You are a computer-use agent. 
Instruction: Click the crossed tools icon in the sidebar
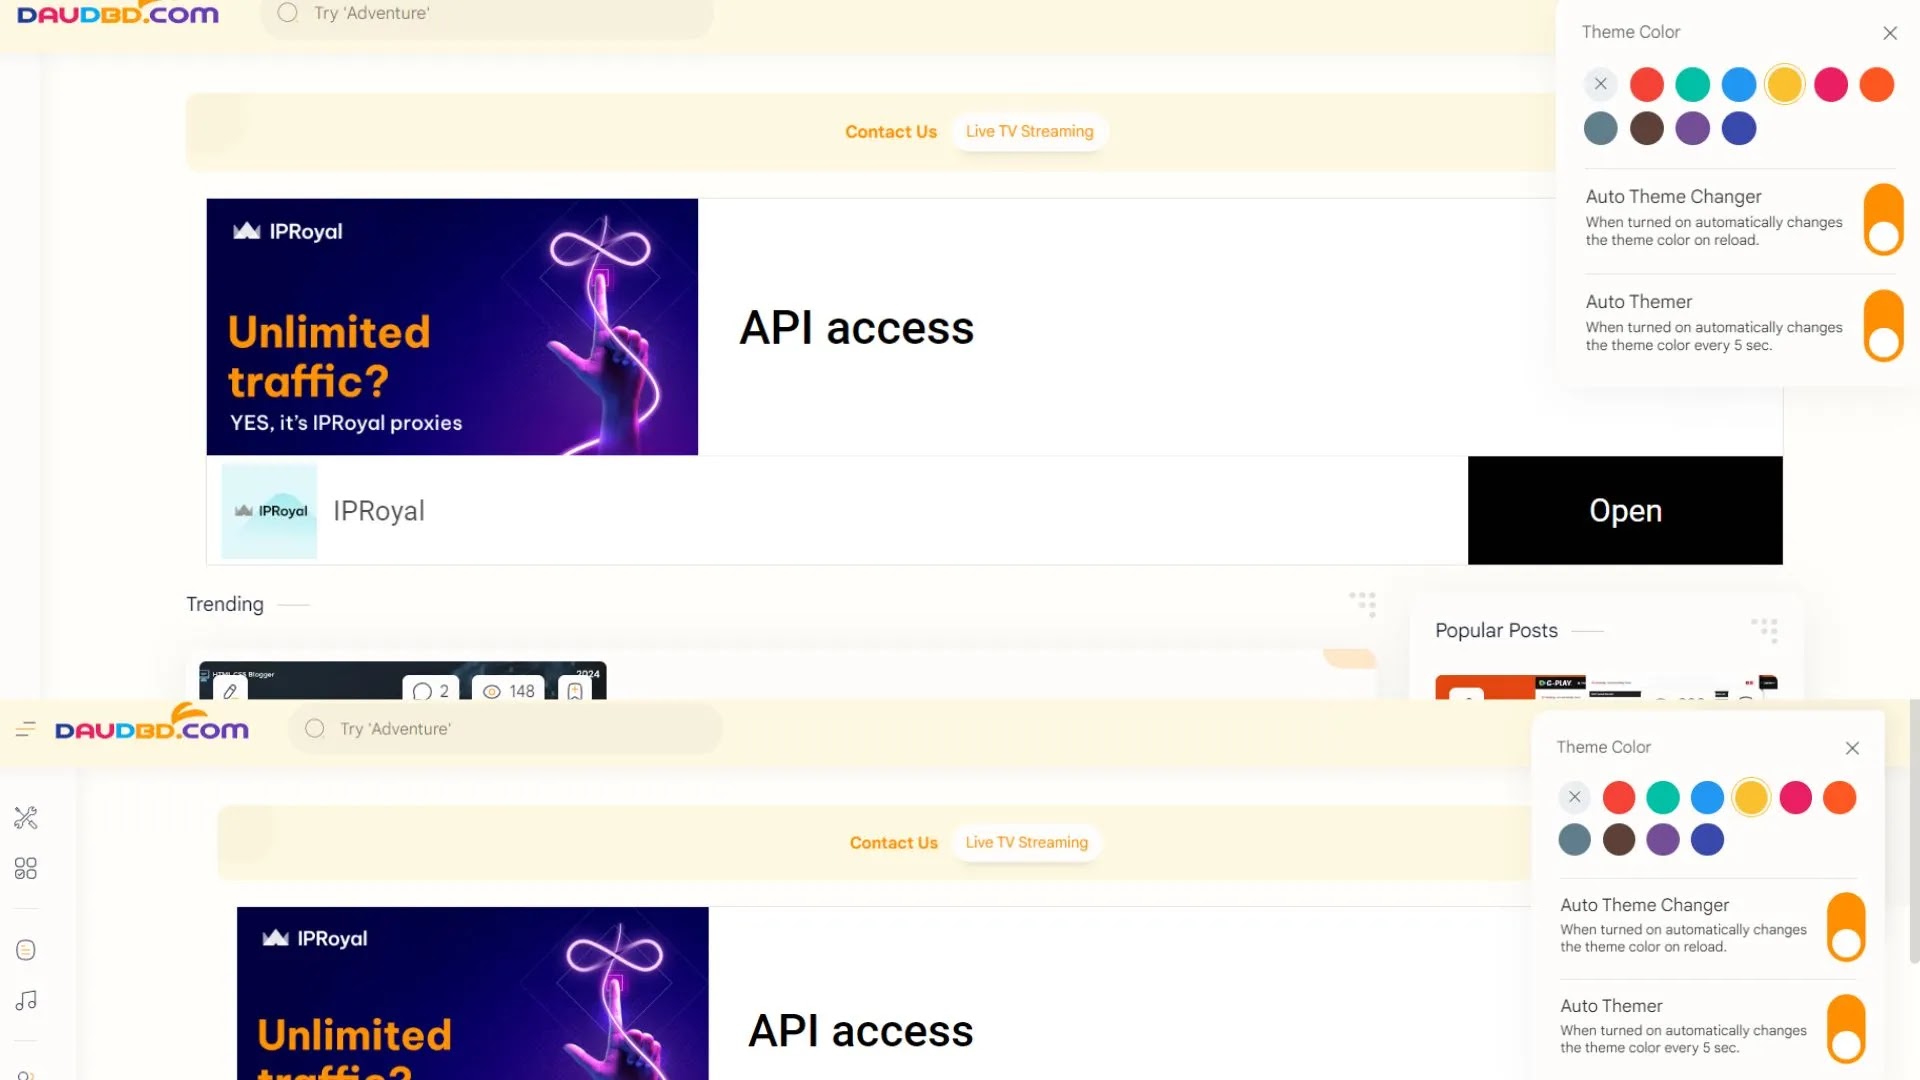coord(26,818)
